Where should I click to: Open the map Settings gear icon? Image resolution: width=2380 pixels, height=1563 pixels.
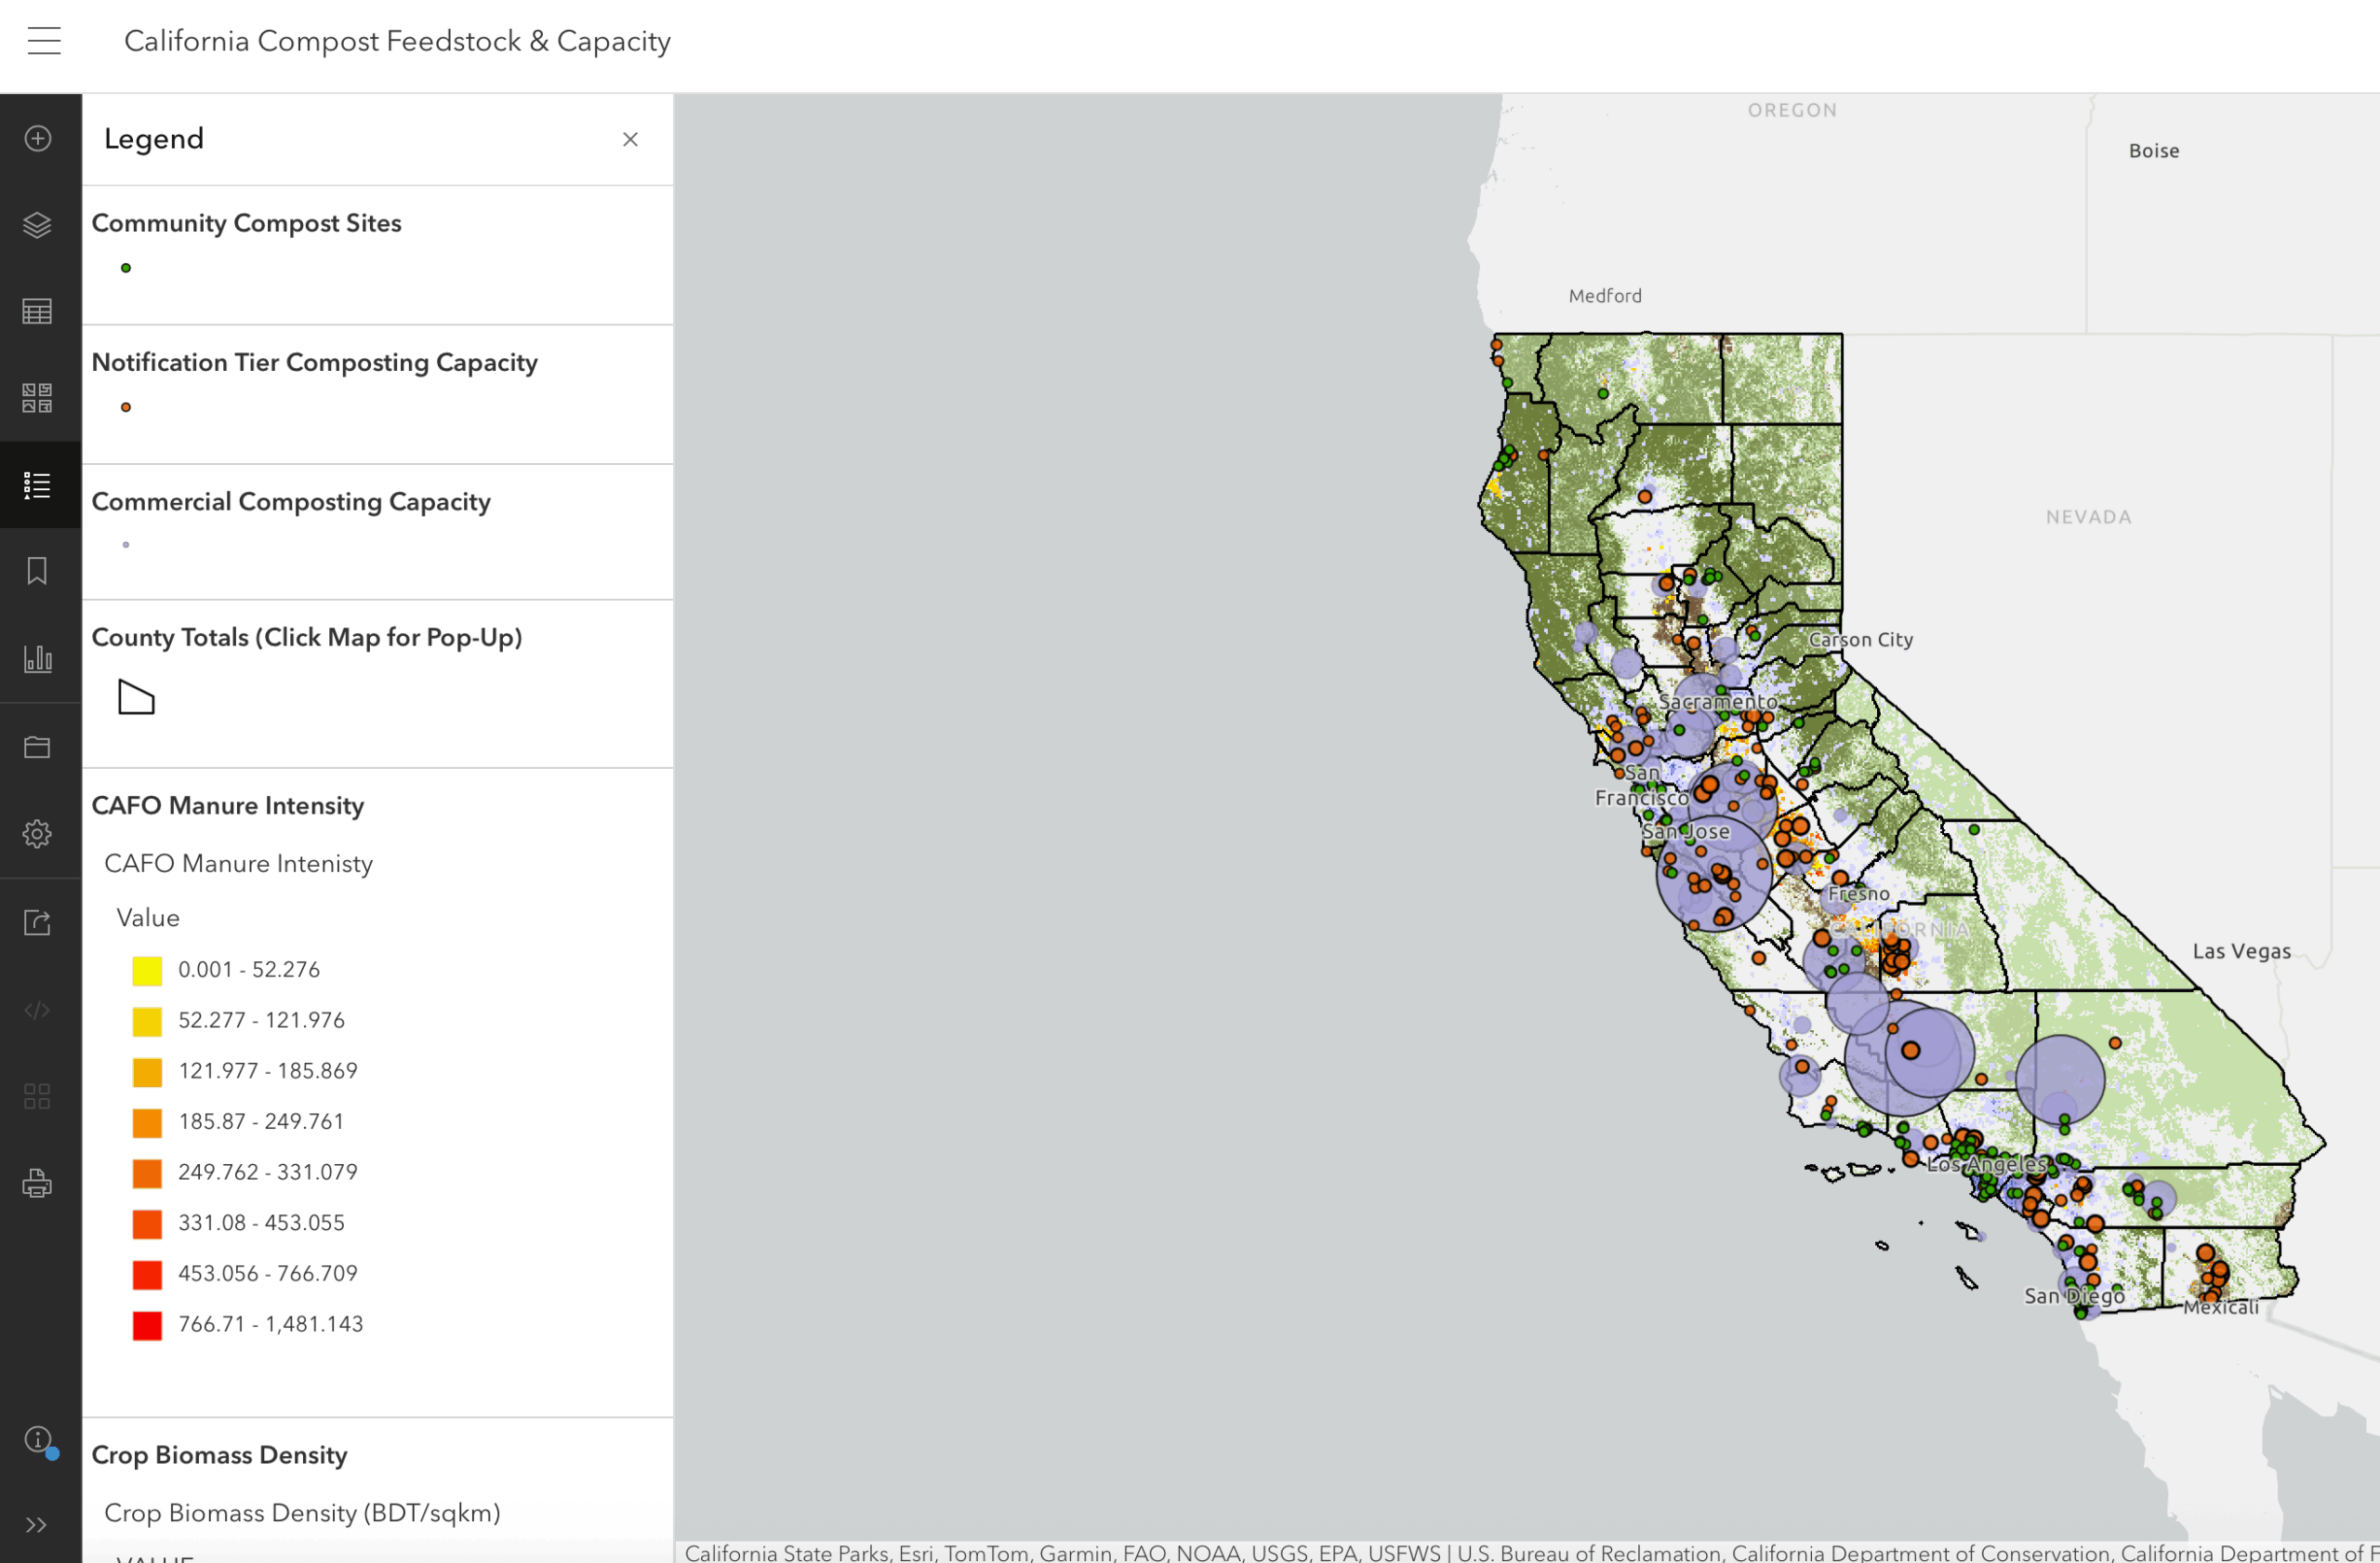38,833
